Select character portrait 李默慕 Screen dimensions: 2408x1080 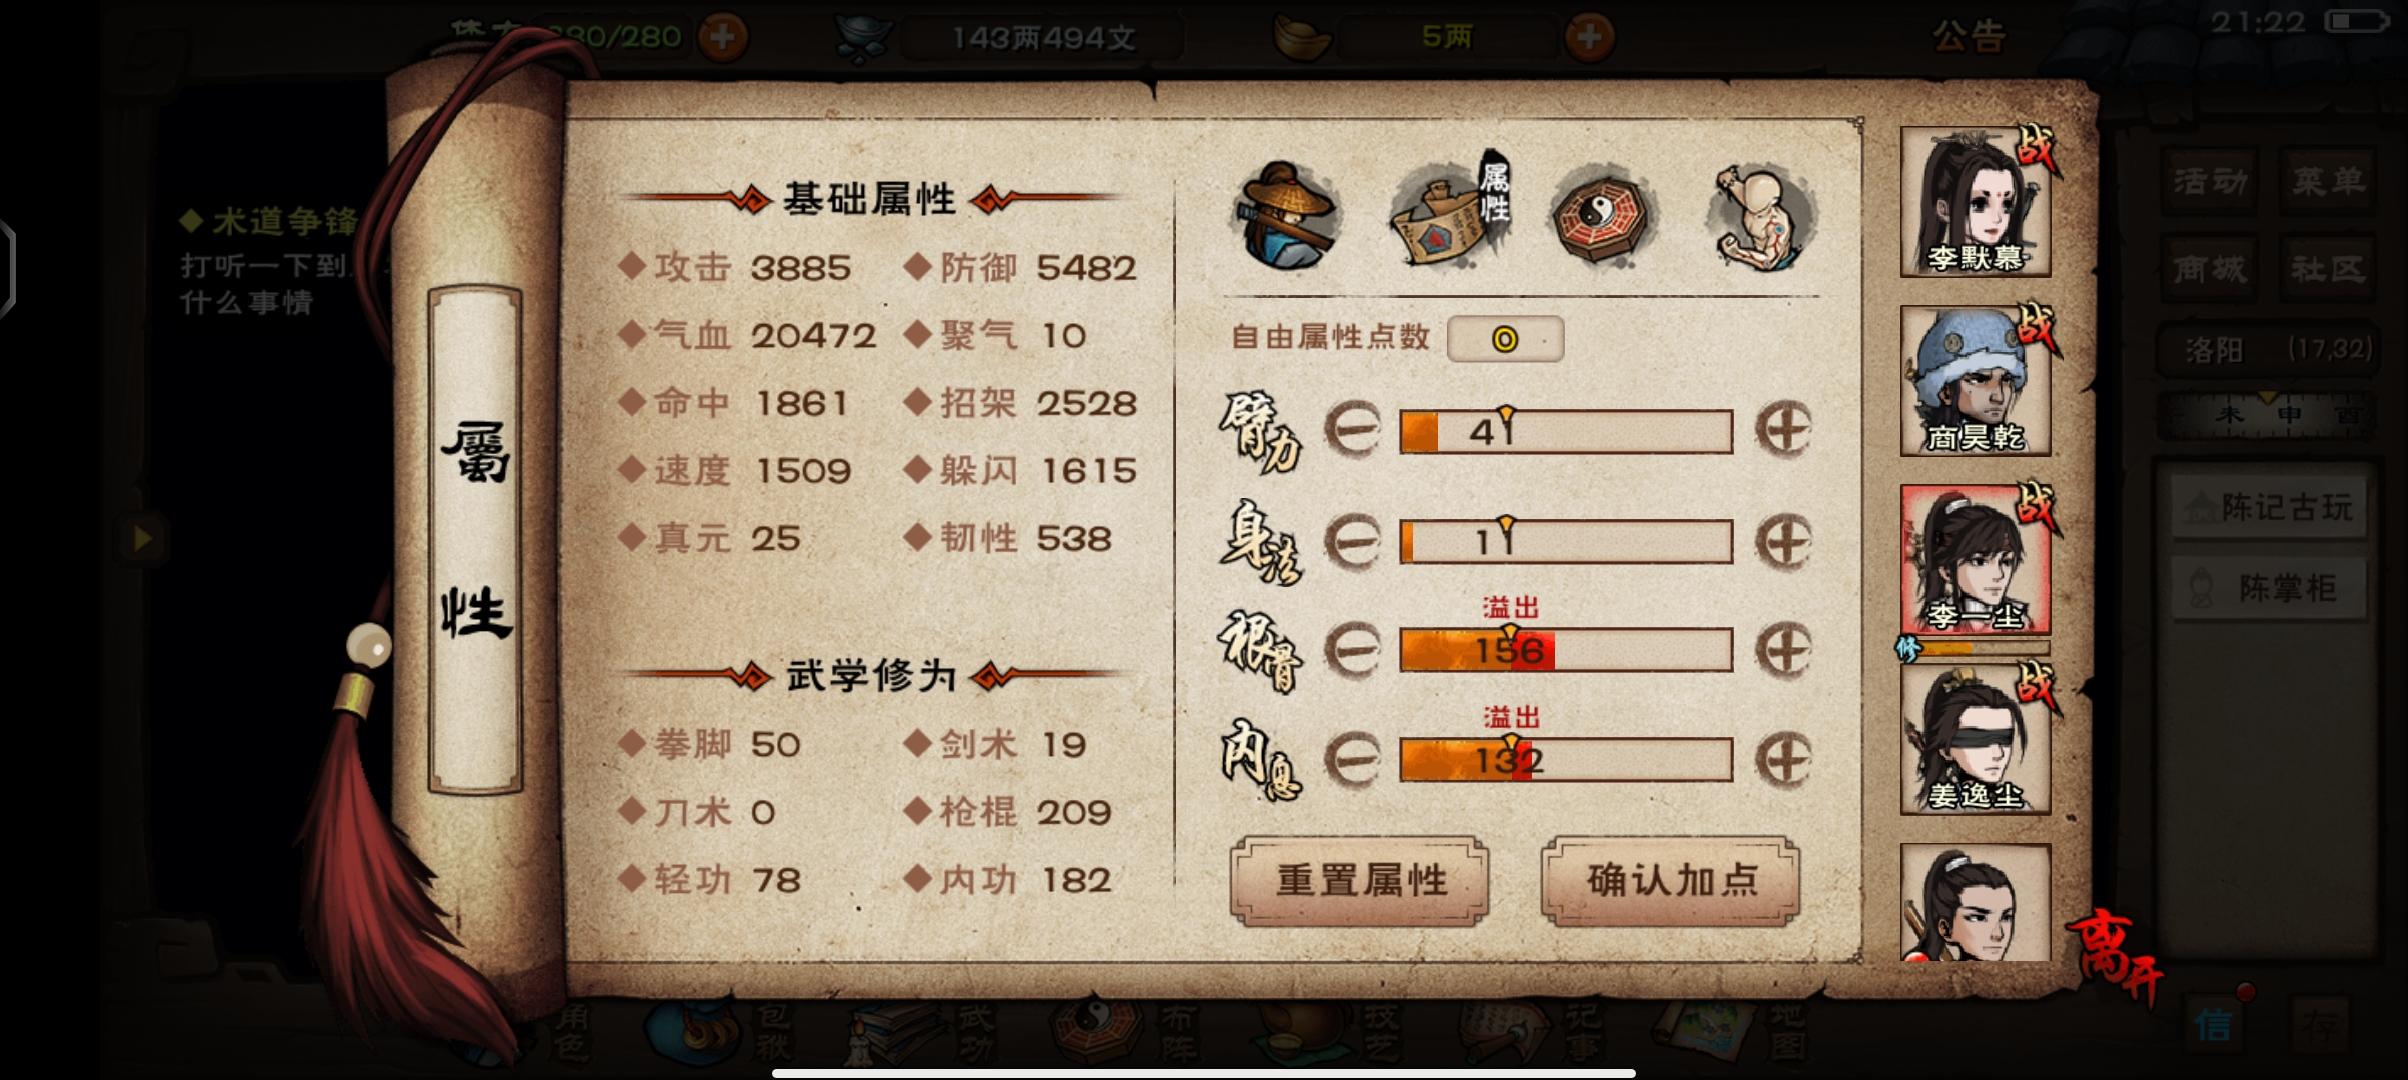click(x=1976, y=202)
